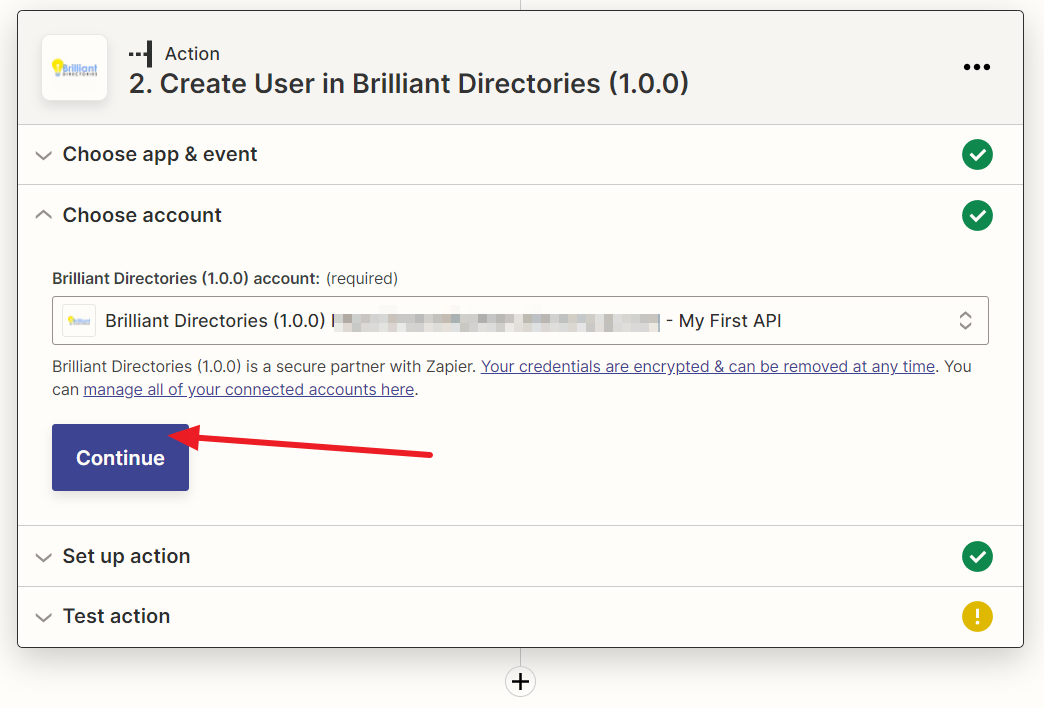Click green checkmark for Set up action
Image resolution: width=1044 pixels, height=708 pixels.
tap(977, 557)
